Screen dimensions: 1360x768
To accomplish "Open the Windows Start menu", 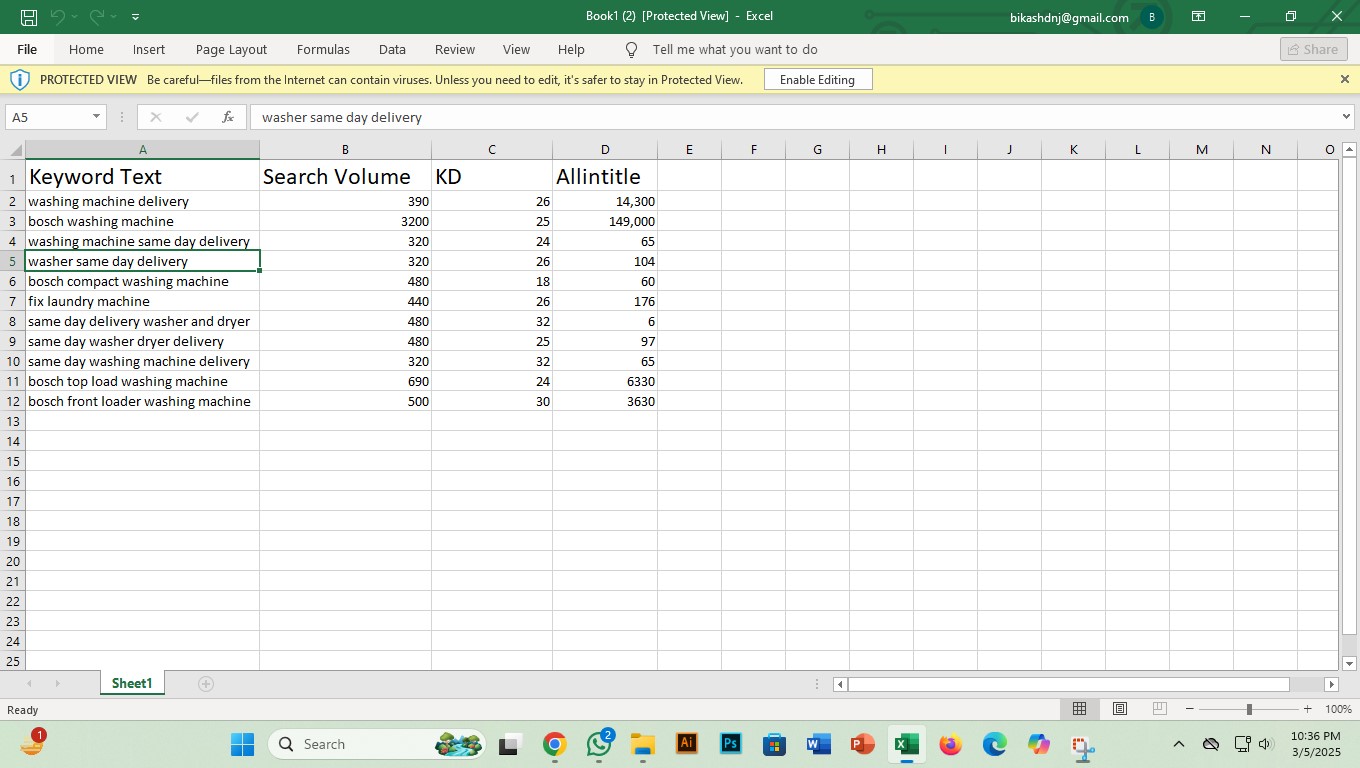I will tap(243, 744).
